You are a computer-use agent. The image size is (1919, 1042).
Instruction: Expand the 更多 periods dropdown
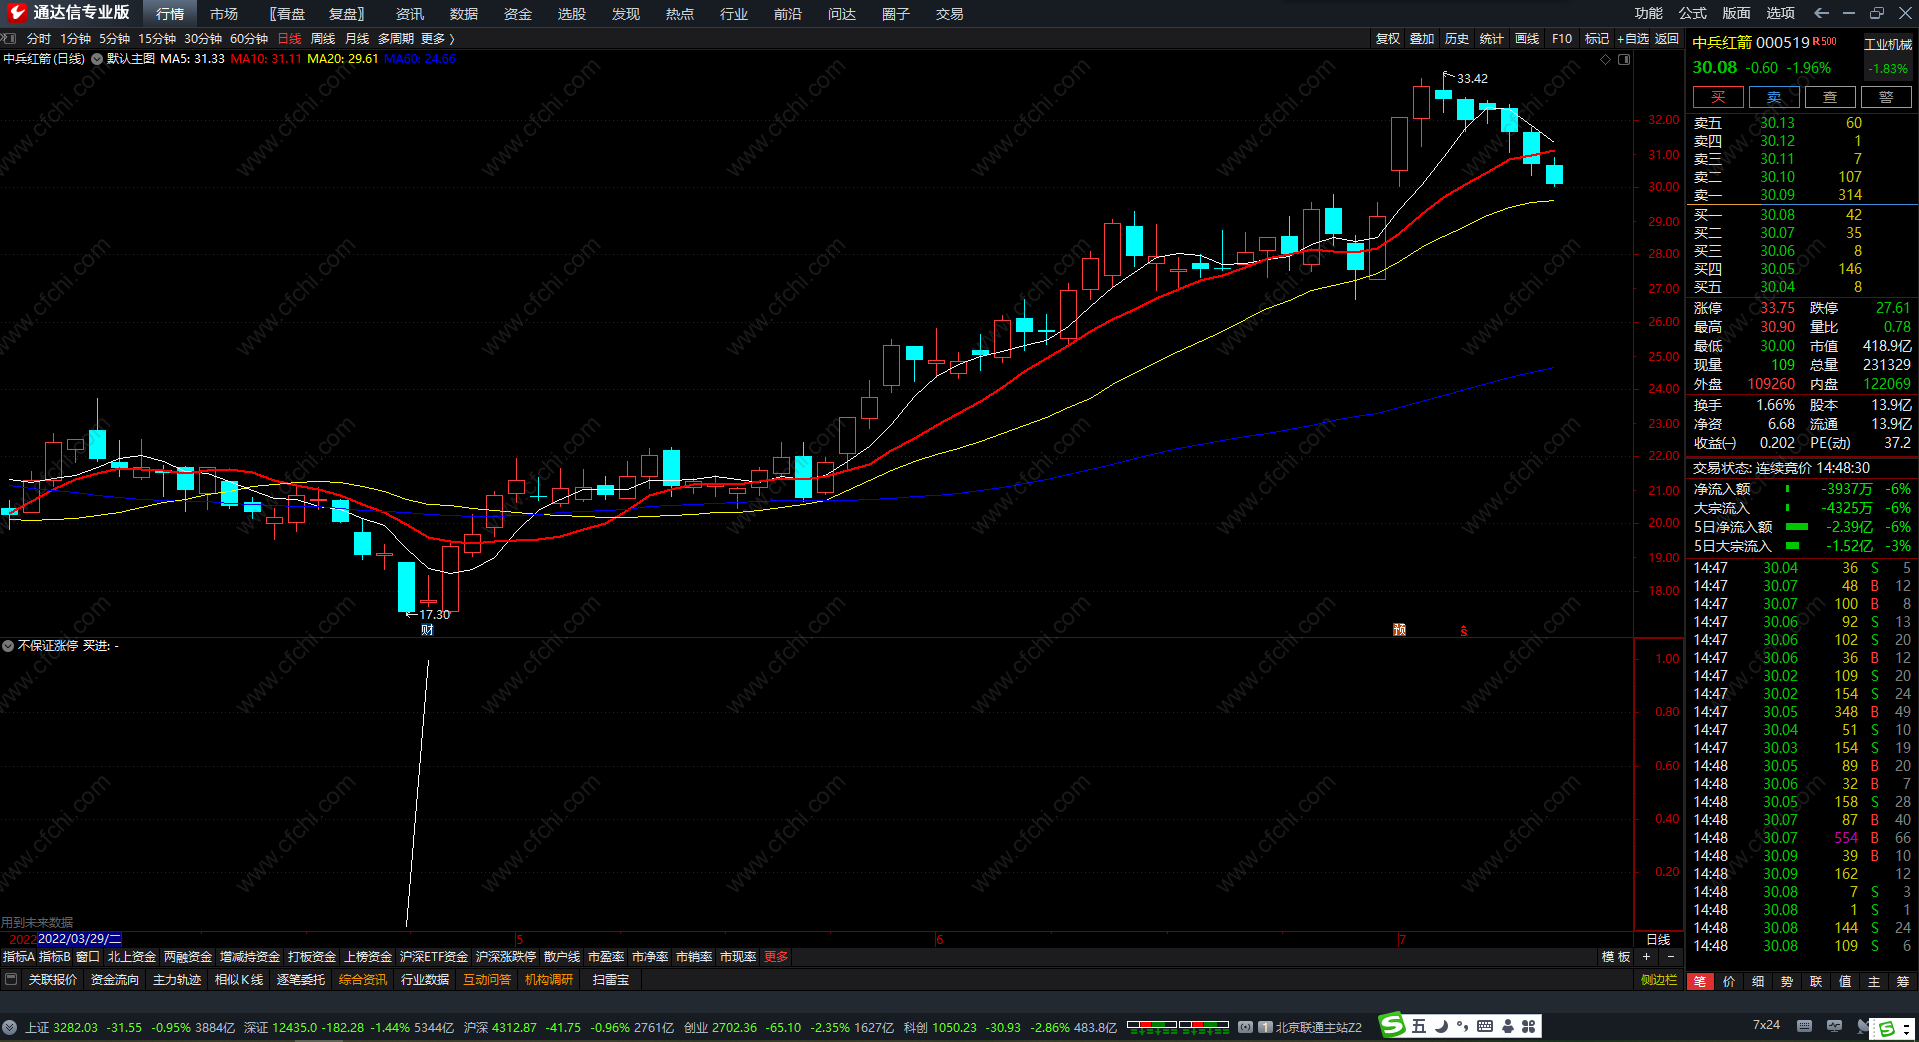click(x=438, y=39)
